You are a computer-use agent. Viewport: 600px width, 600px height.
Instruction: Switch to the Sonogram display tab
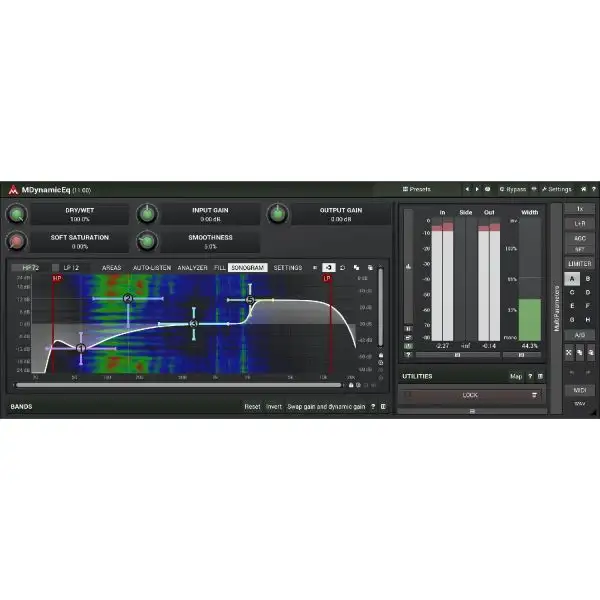[x=247, y=268]
